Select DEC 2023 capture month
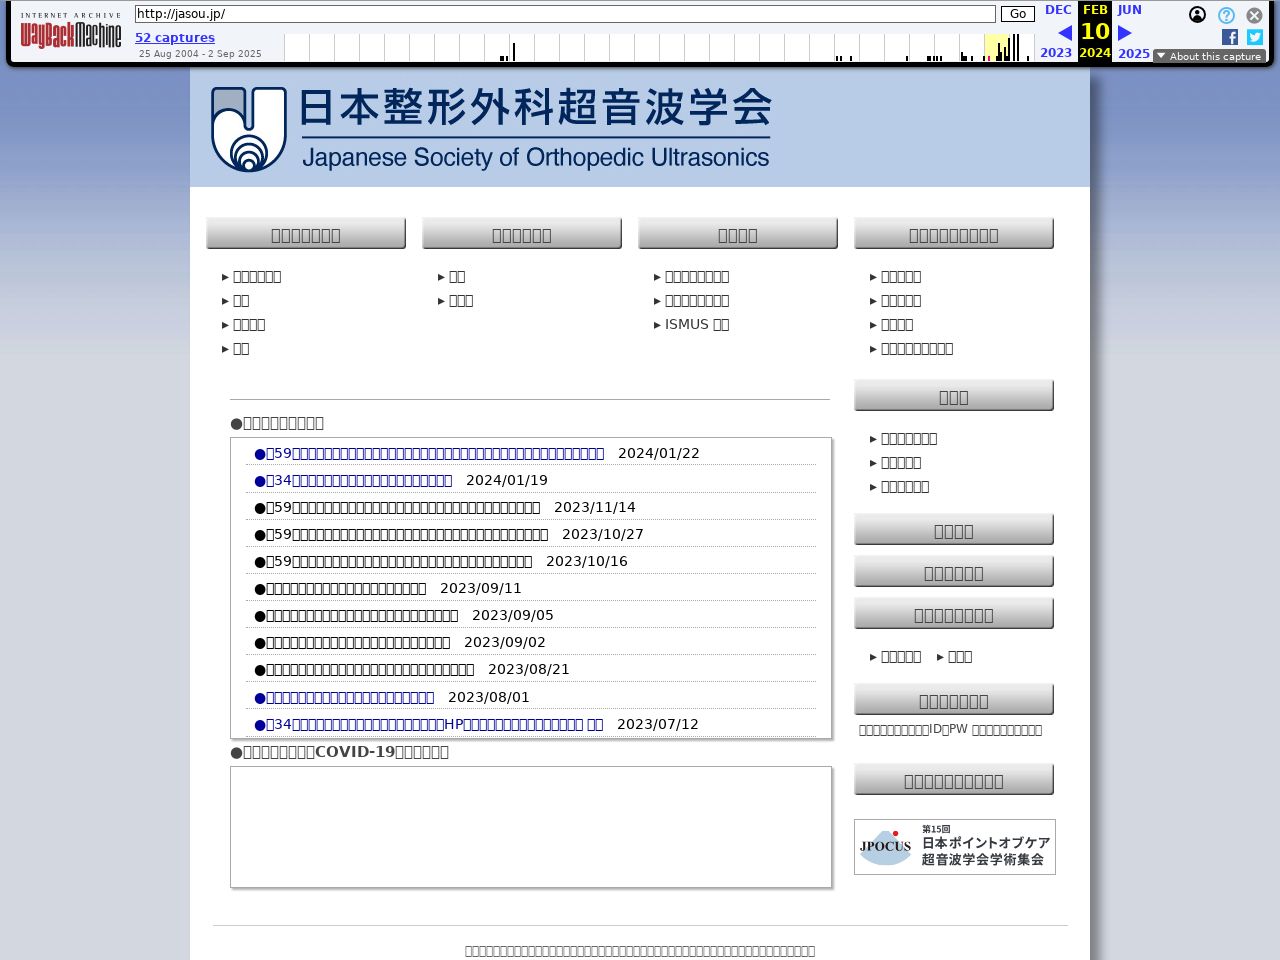The height and width of the screenshot is (960, 1280). click(x=1057, y=10)
